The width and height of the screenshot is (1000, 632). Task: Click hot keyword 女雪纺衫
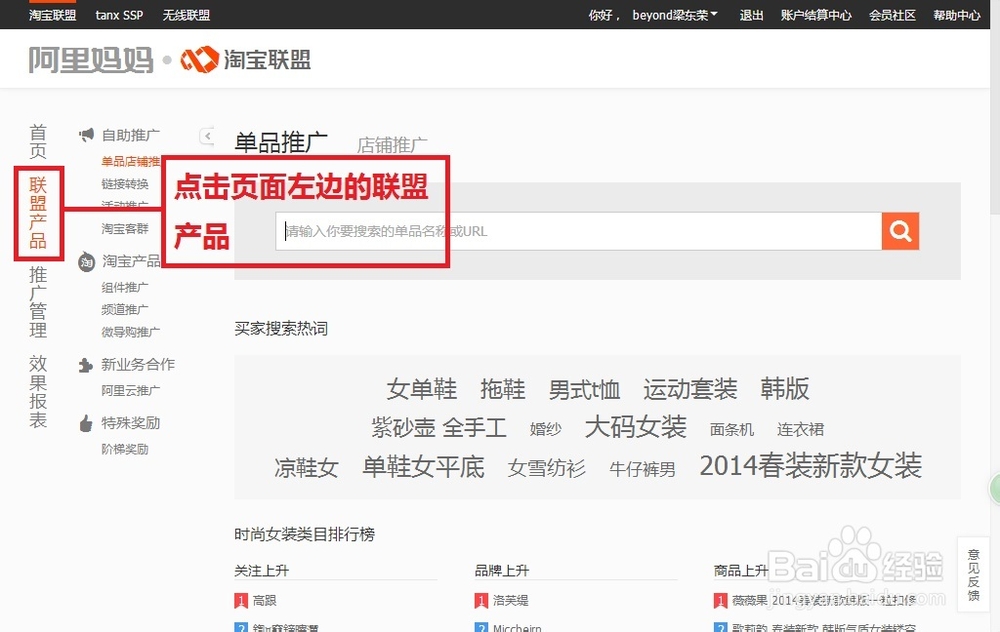[x=547, y=469]
